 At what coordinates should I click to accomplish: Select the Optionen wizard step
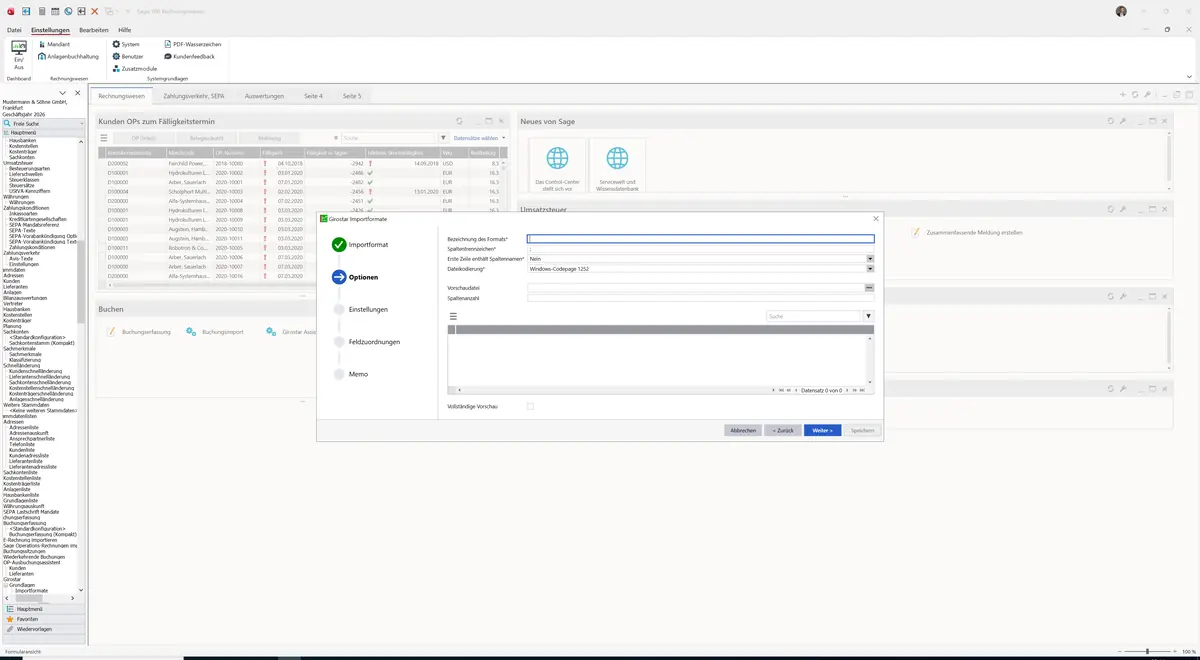pyautogui.click(x=355, y=277)
